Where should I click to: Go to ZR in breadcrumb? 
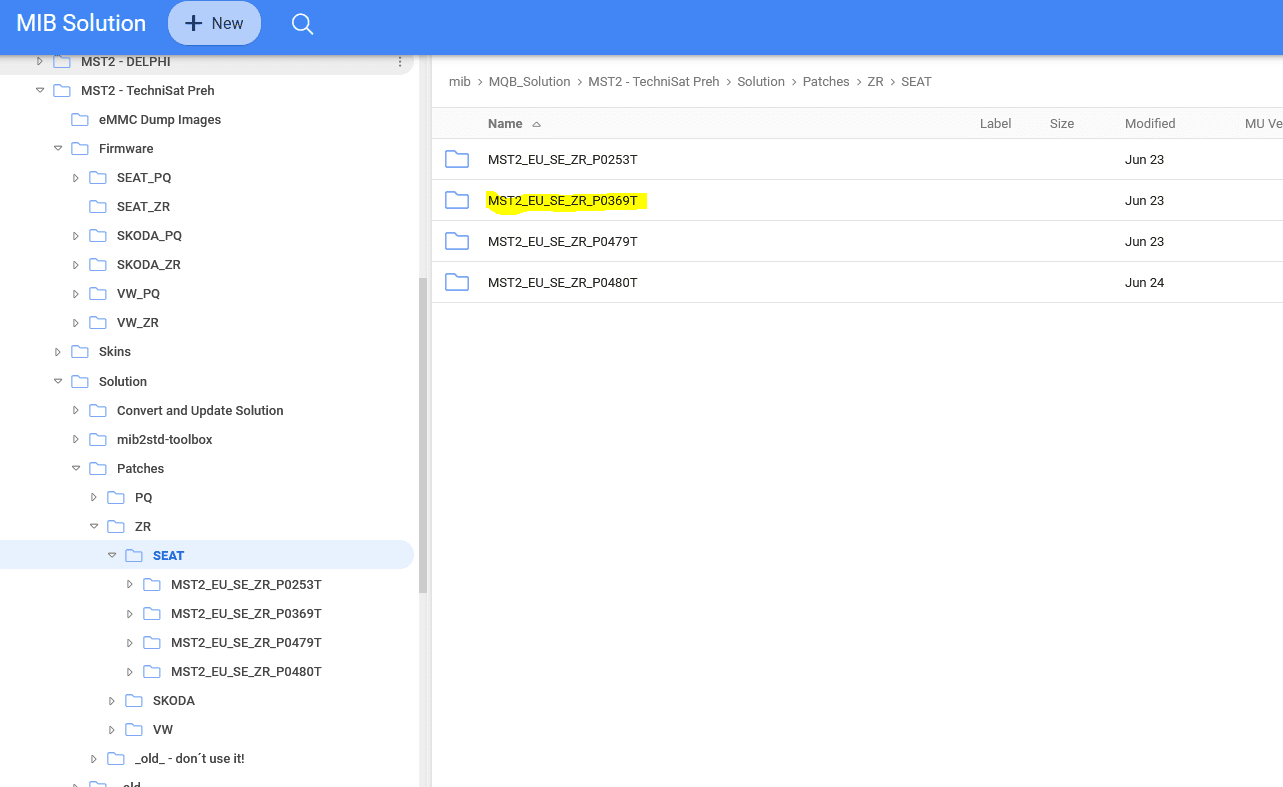point(875,82)
